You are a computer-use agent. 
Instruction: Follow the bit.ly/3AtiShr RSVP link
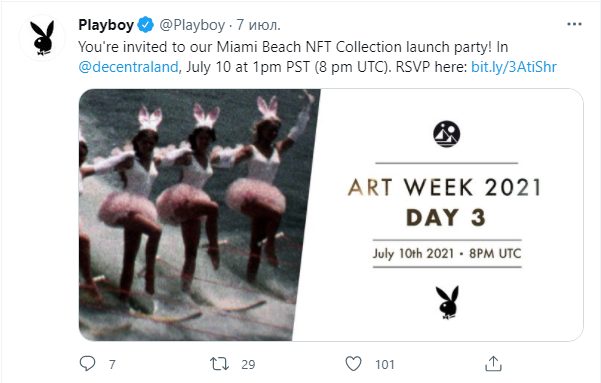(514, 67)
